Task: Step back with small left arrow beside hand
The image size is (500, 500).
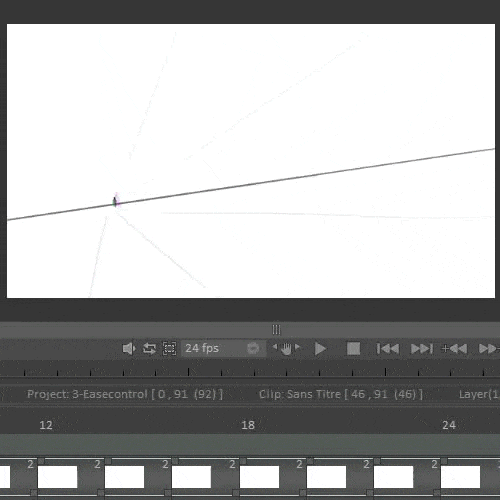Action: (275, 347)
